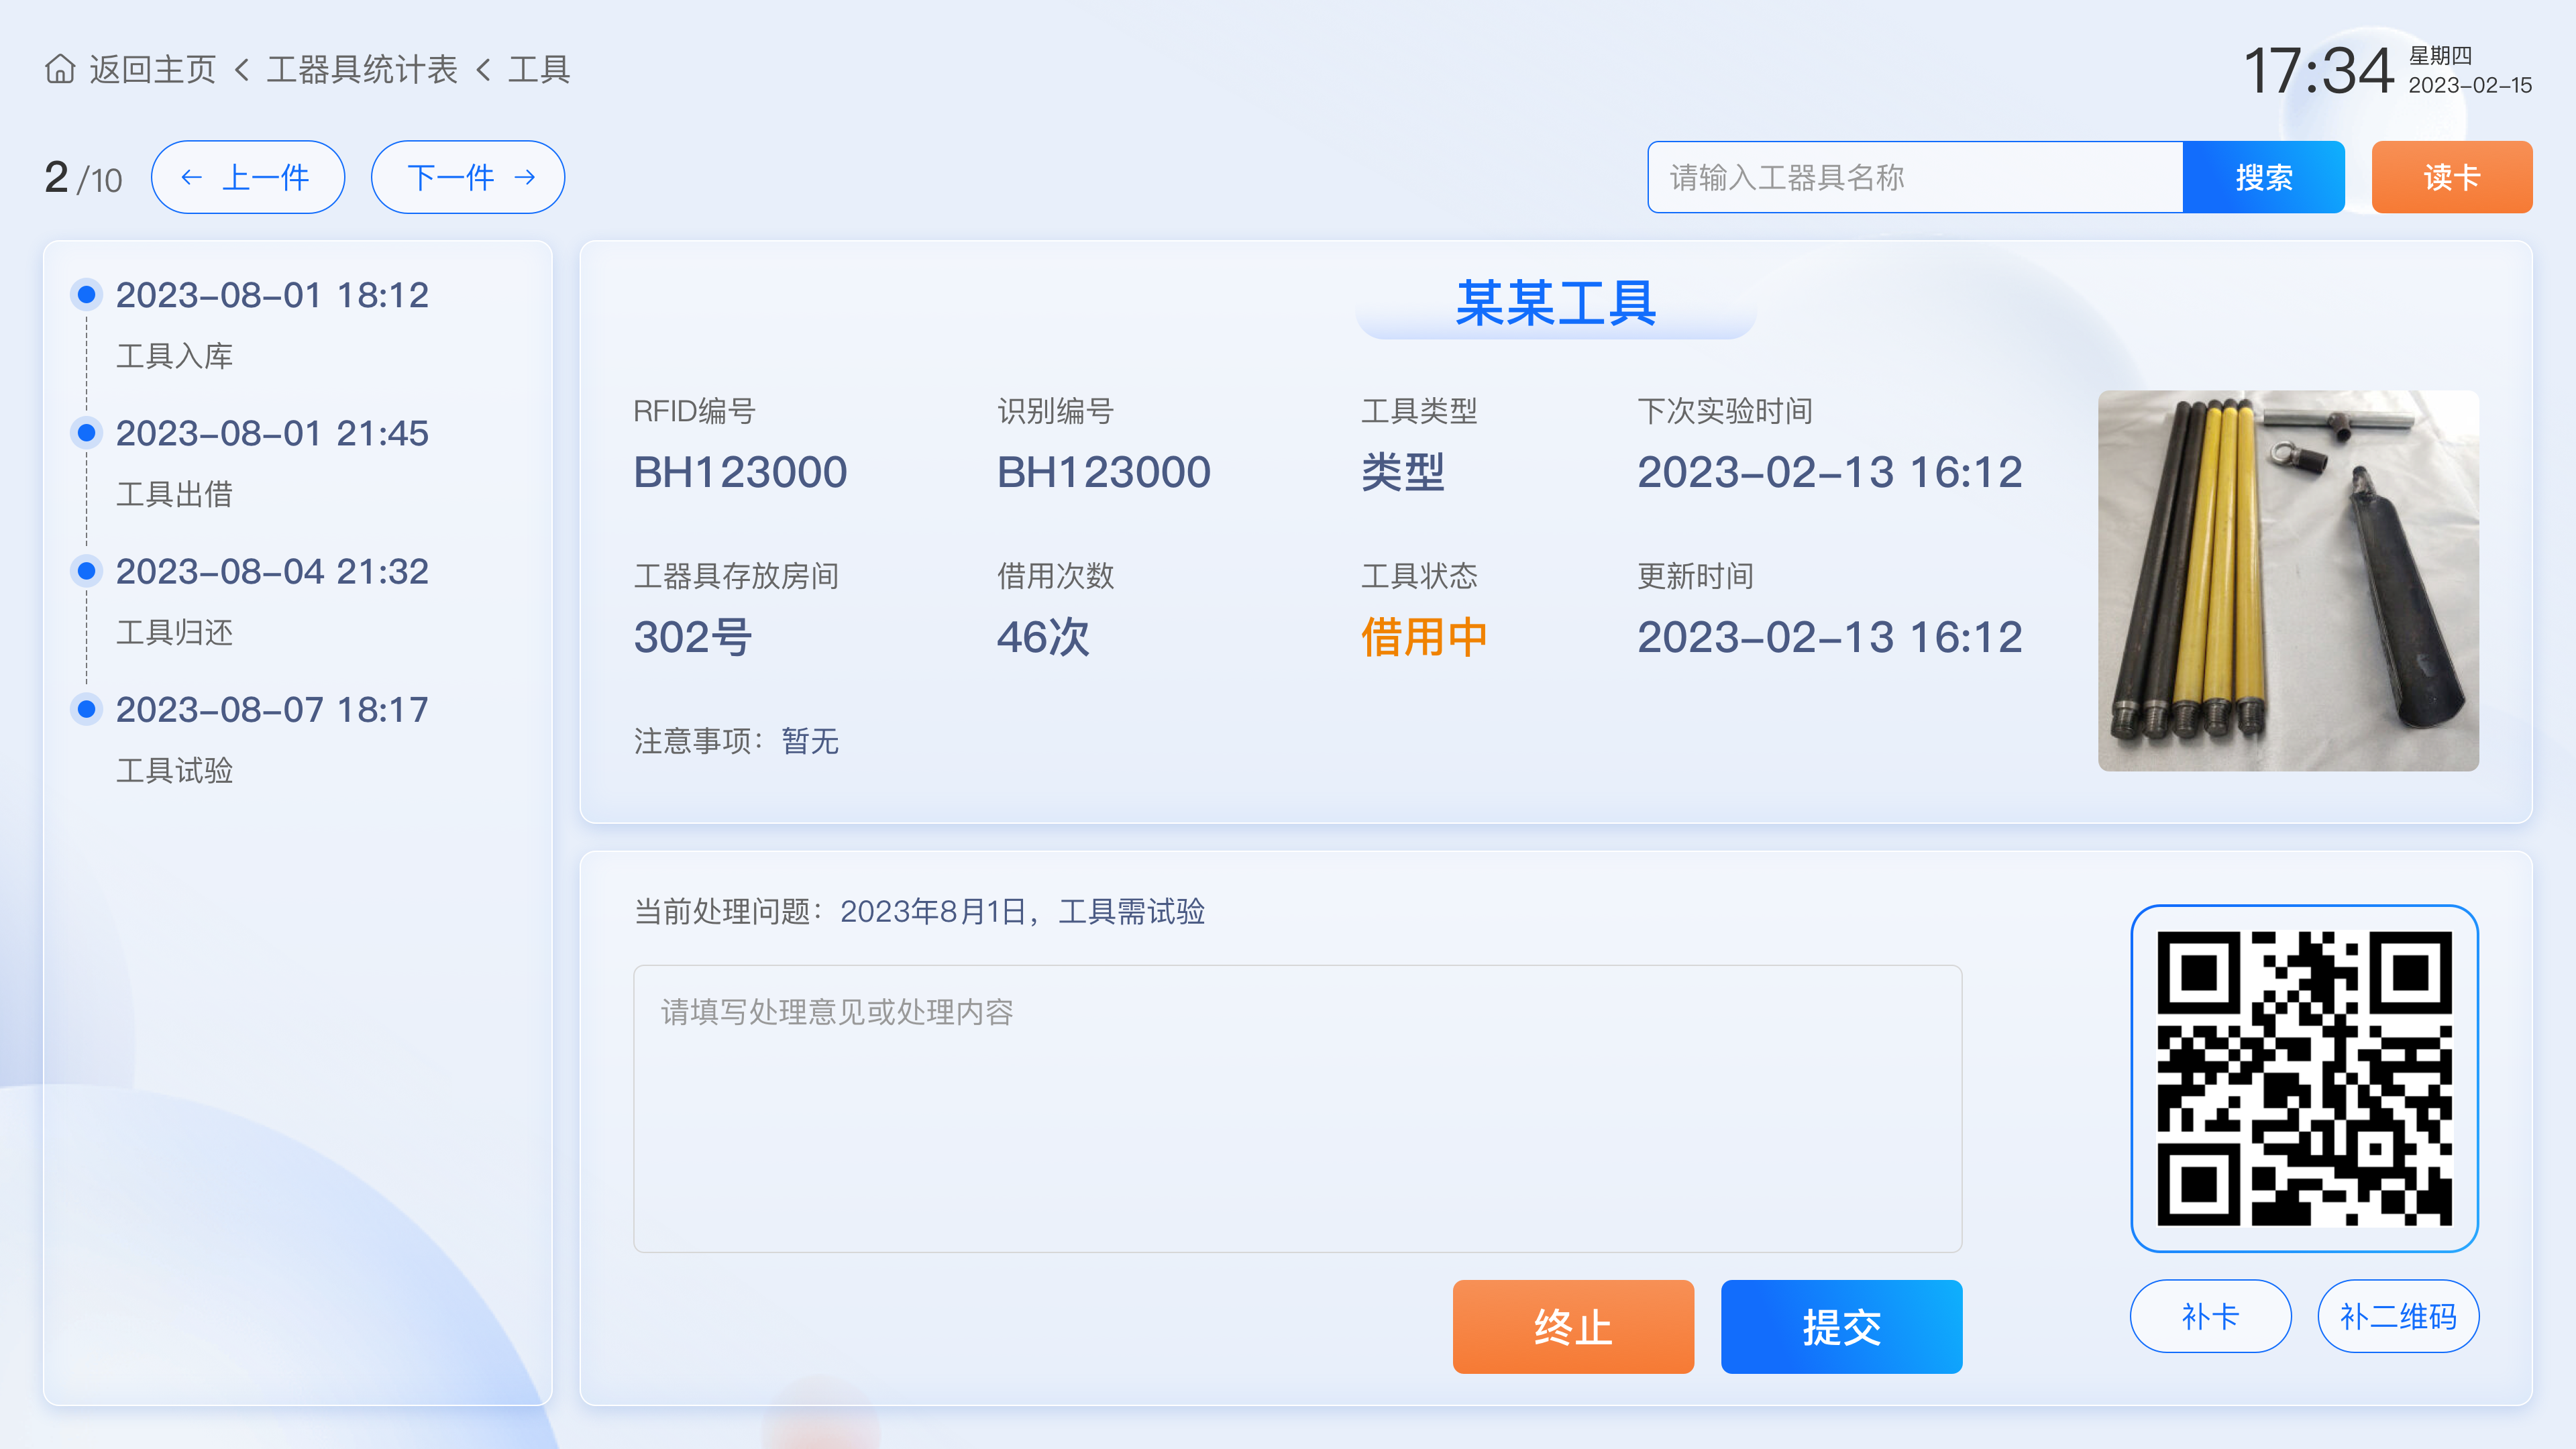The height and width of the screenshot is (1449, 2576).
Task: Click the home icon in the breadcrumb
Action: (x=60, y=69)
